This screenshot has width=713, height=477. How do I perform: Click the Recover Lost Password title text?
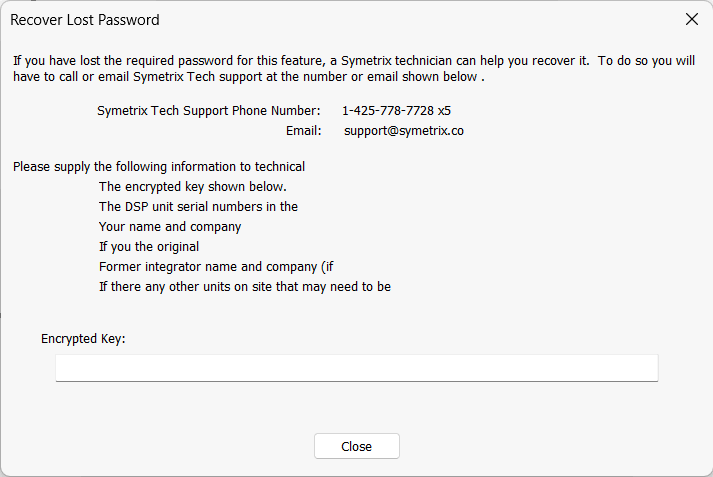85,20
